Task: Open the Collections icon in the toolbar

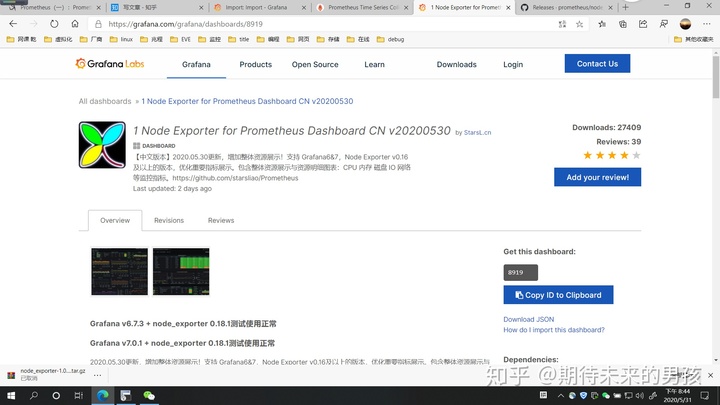Action: pos(623,24)
